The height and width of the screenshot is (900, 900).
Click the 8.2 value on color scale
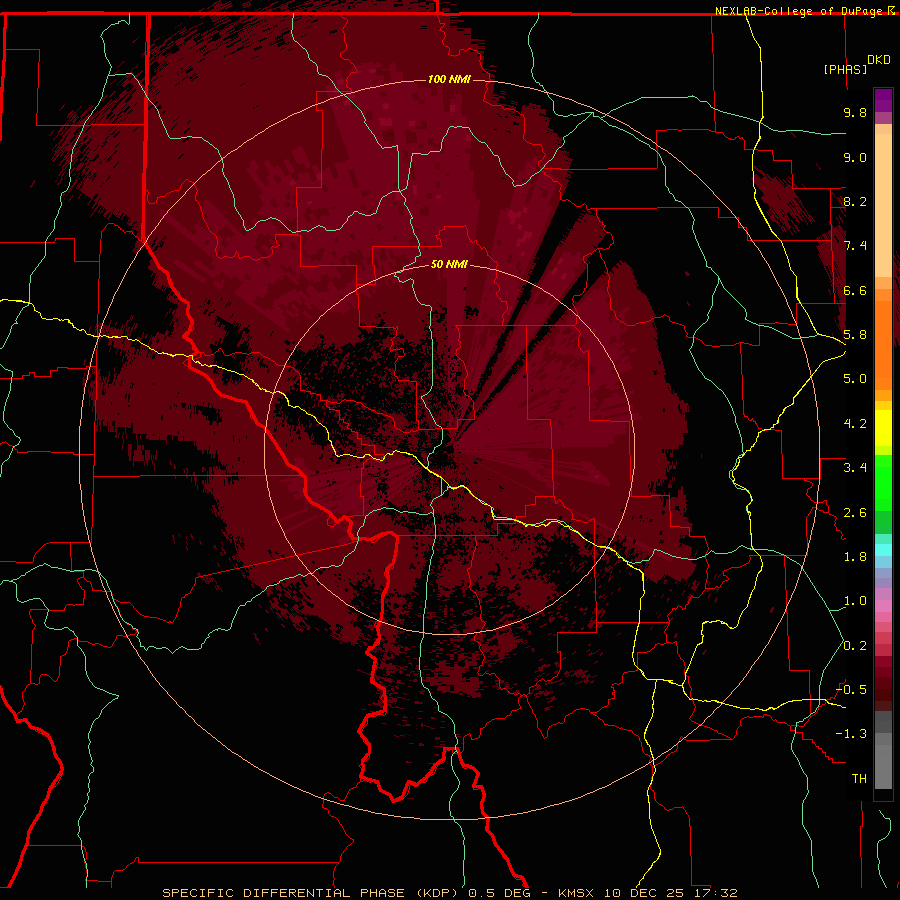pos(855,201)
